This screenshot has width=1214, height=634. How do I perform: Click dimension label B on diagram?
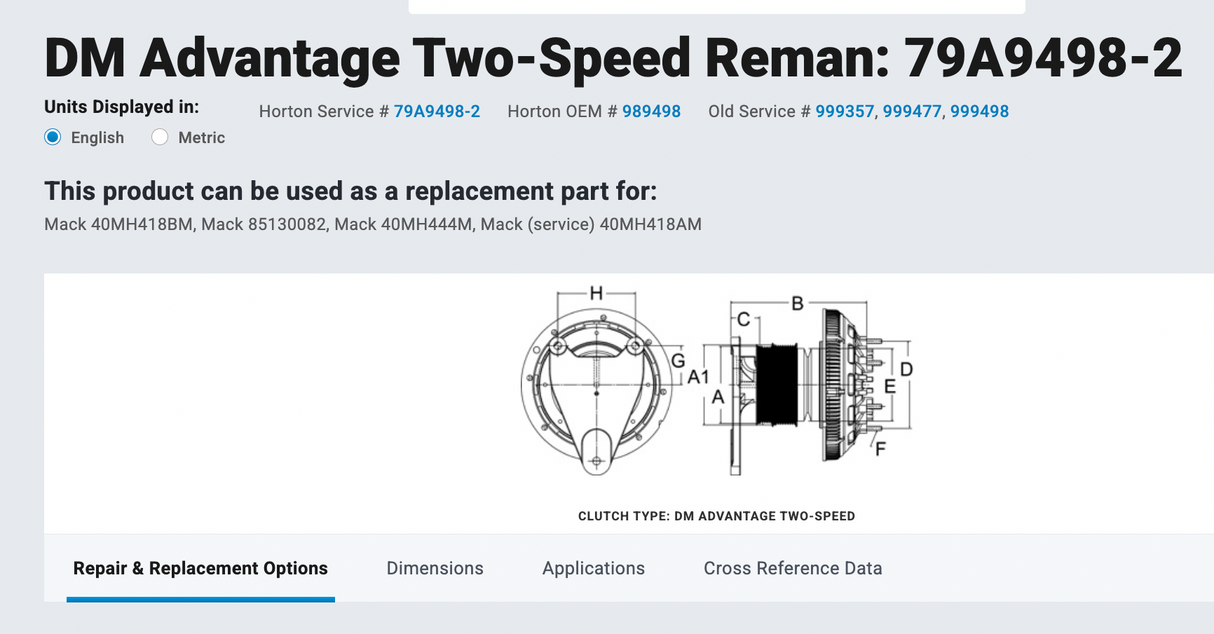797,303
